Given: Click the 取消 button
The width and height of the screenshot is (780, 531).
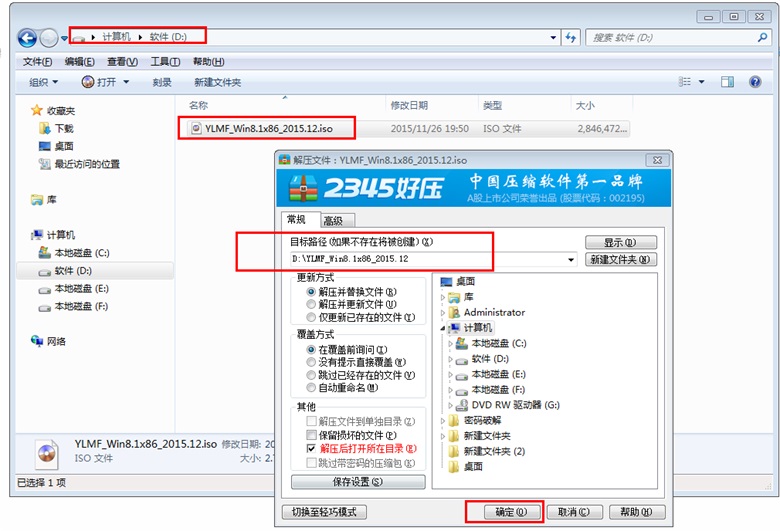Looking at the screenshot, I should 574,512.
